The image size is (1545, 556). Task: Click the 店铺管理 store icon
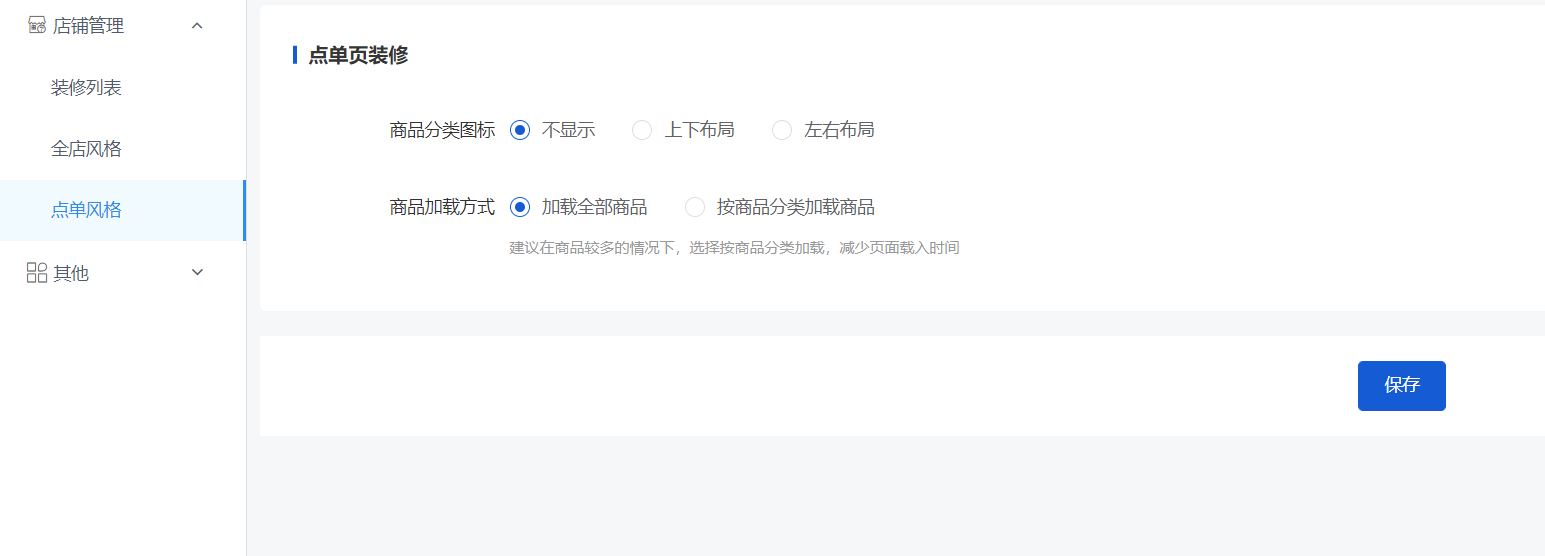coord(37,25)
